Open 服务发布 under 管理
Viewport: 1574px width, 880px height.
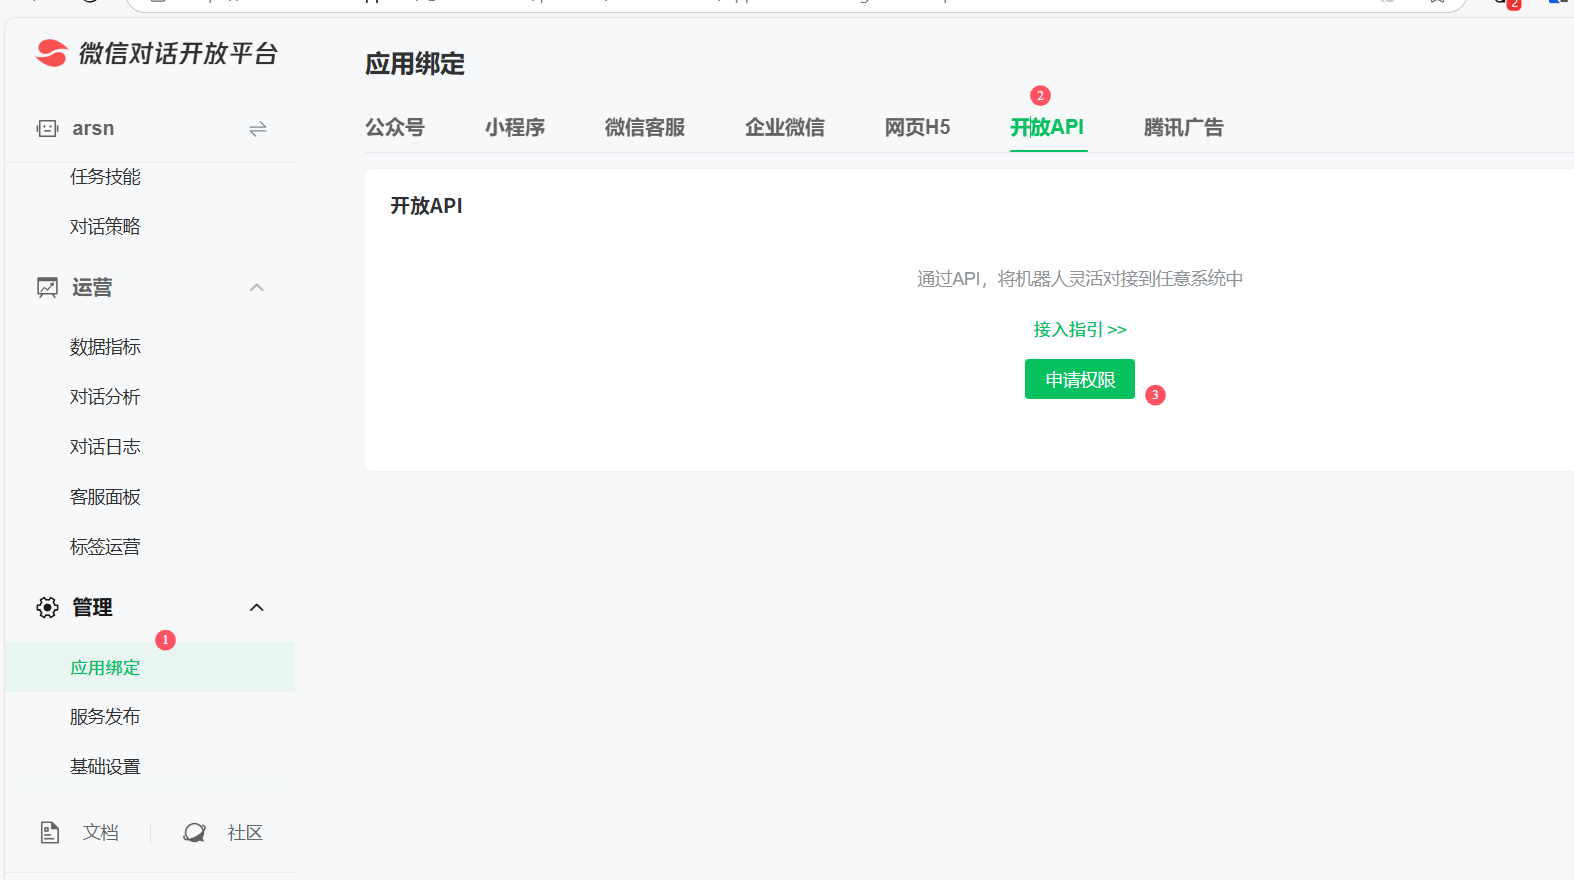coord(105,717)
